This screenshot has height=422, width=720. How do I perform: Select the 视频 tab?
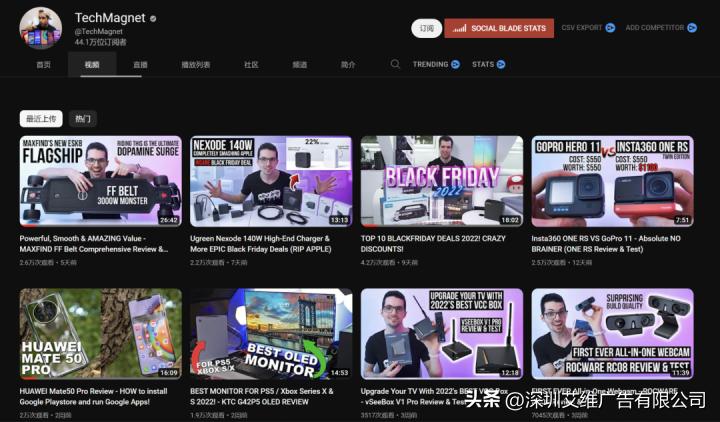[92, 65]
